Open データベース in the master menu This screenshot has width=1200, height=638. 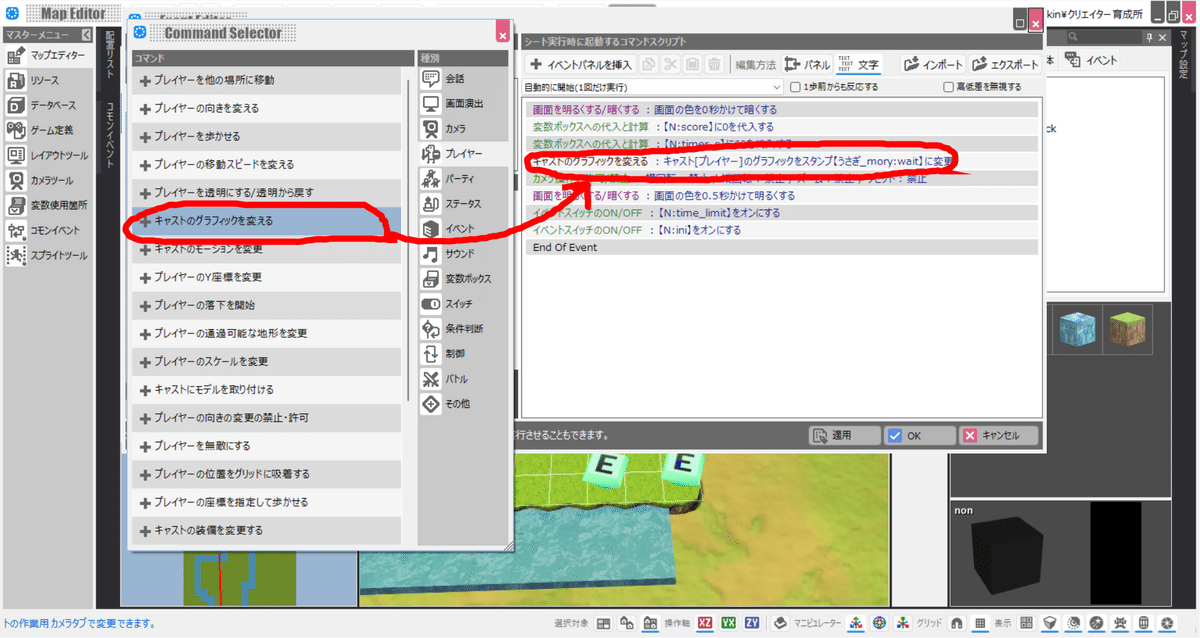(47, 105)
